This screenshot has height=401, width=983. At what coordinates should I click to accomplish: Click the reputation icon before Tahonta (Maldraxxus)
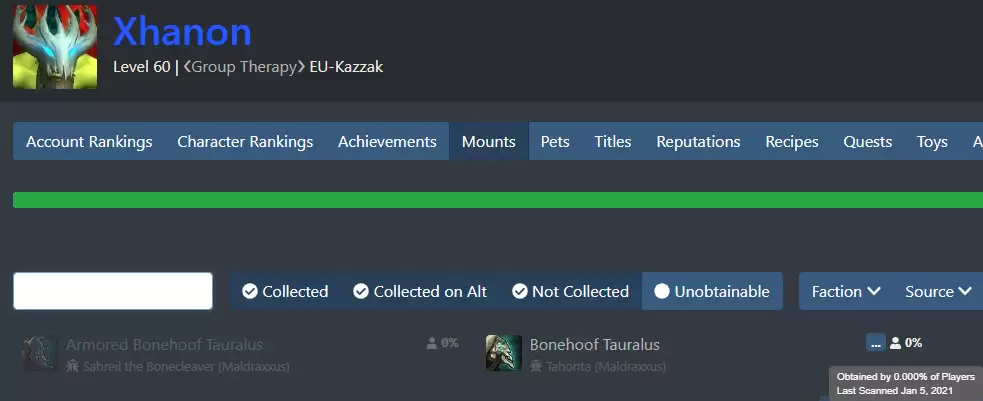[535, 367]
